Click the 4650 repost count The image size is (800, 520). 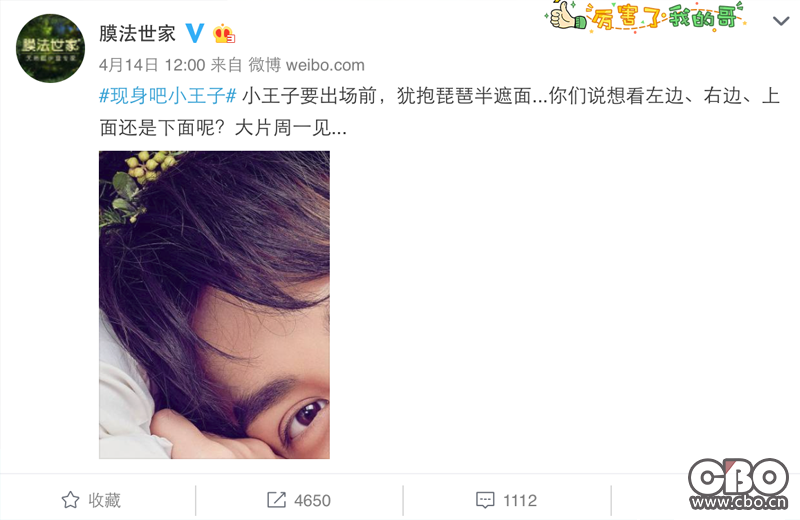(312, 501)
